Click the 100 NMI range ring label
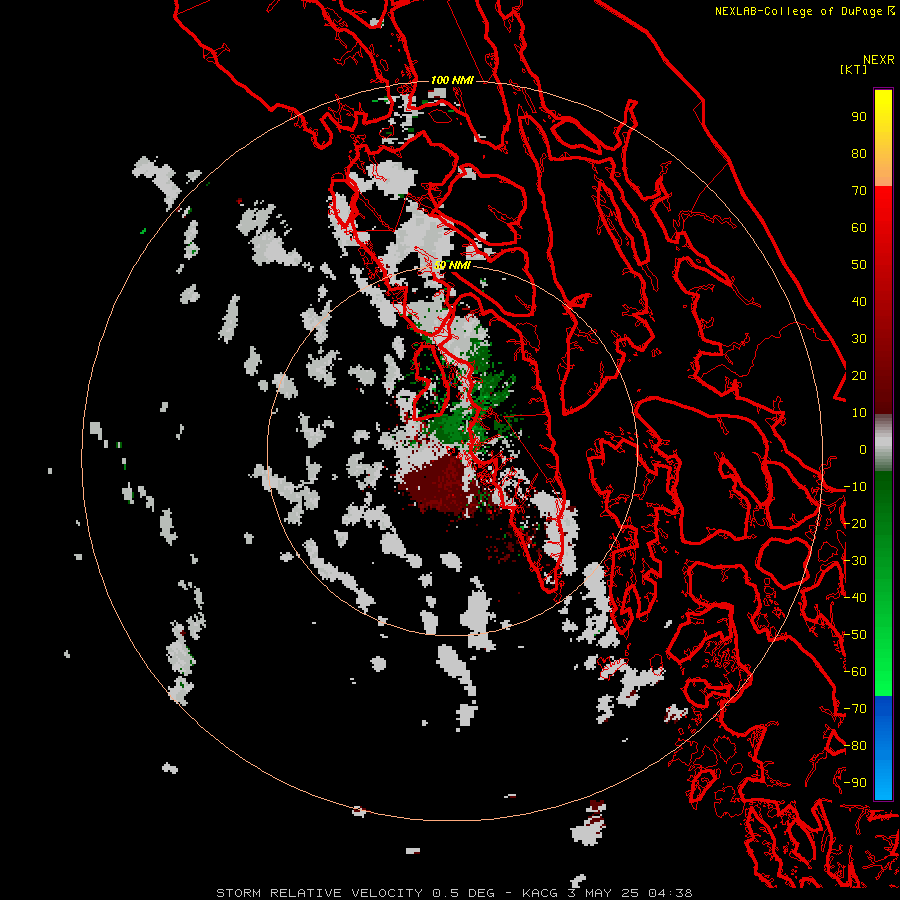900x900 pixels. 452,80
